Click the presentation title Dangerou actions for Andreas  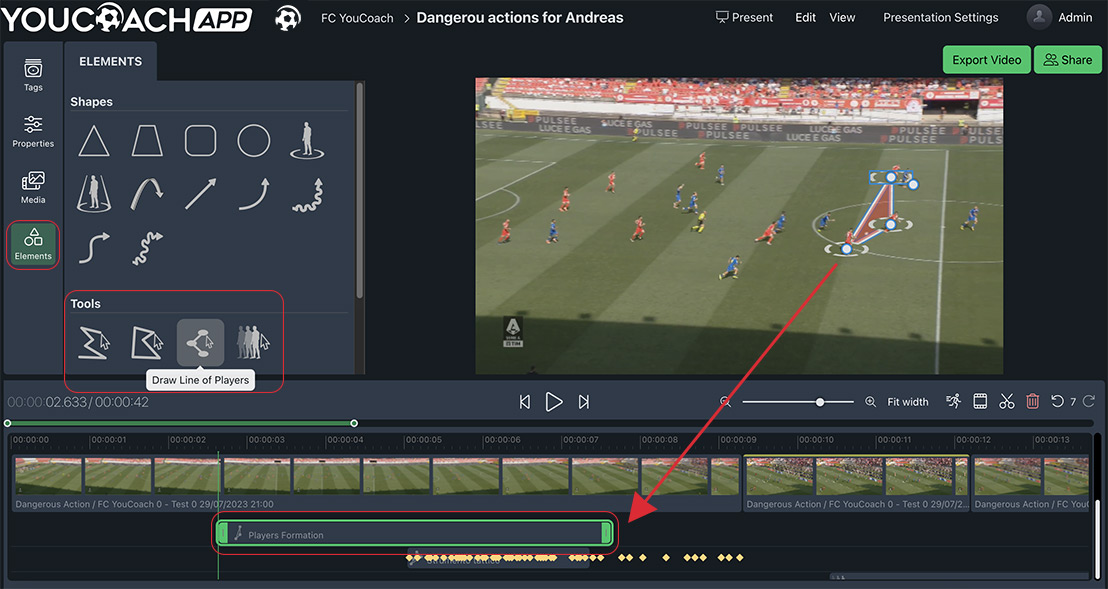tap(519, 18)
